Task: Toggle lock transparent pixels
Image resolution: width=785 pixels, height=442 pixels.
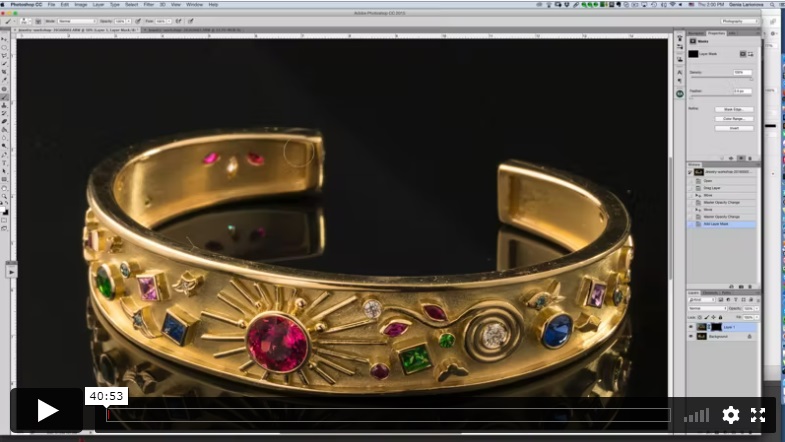Action: (700, 317)
